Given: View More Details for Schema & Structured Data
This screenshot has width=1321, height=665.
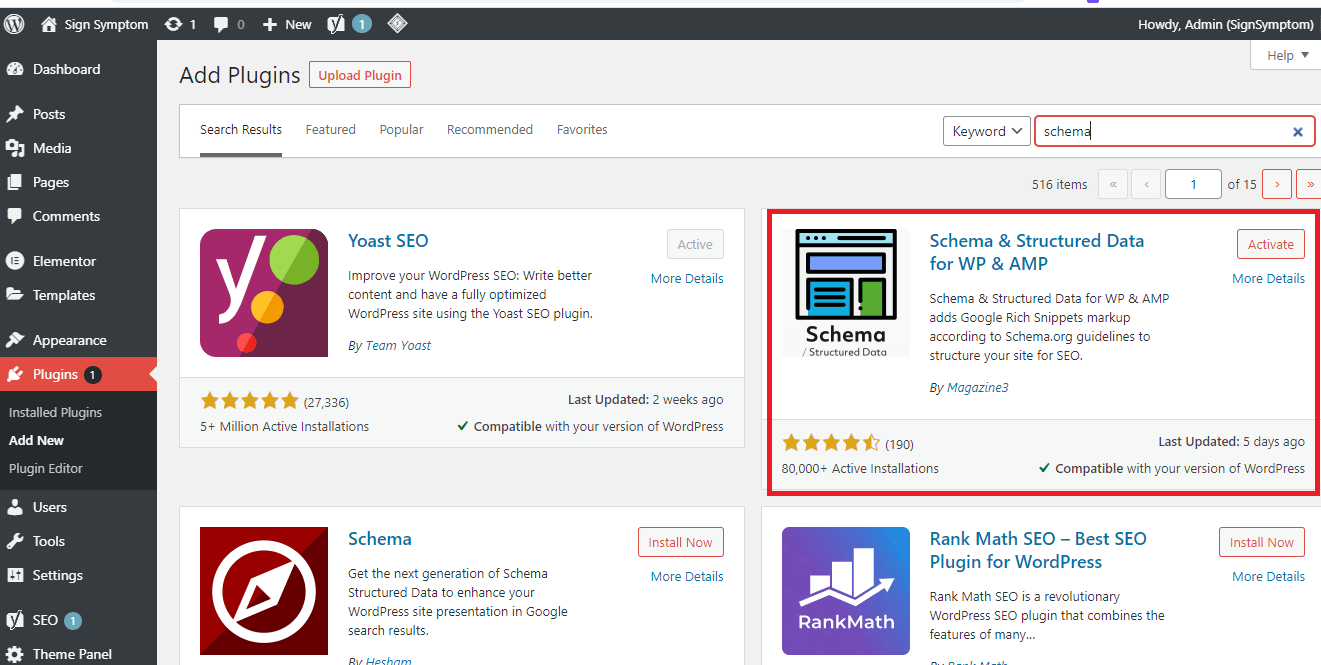Looking at the screenshot, I should (x=1268, y=279).
